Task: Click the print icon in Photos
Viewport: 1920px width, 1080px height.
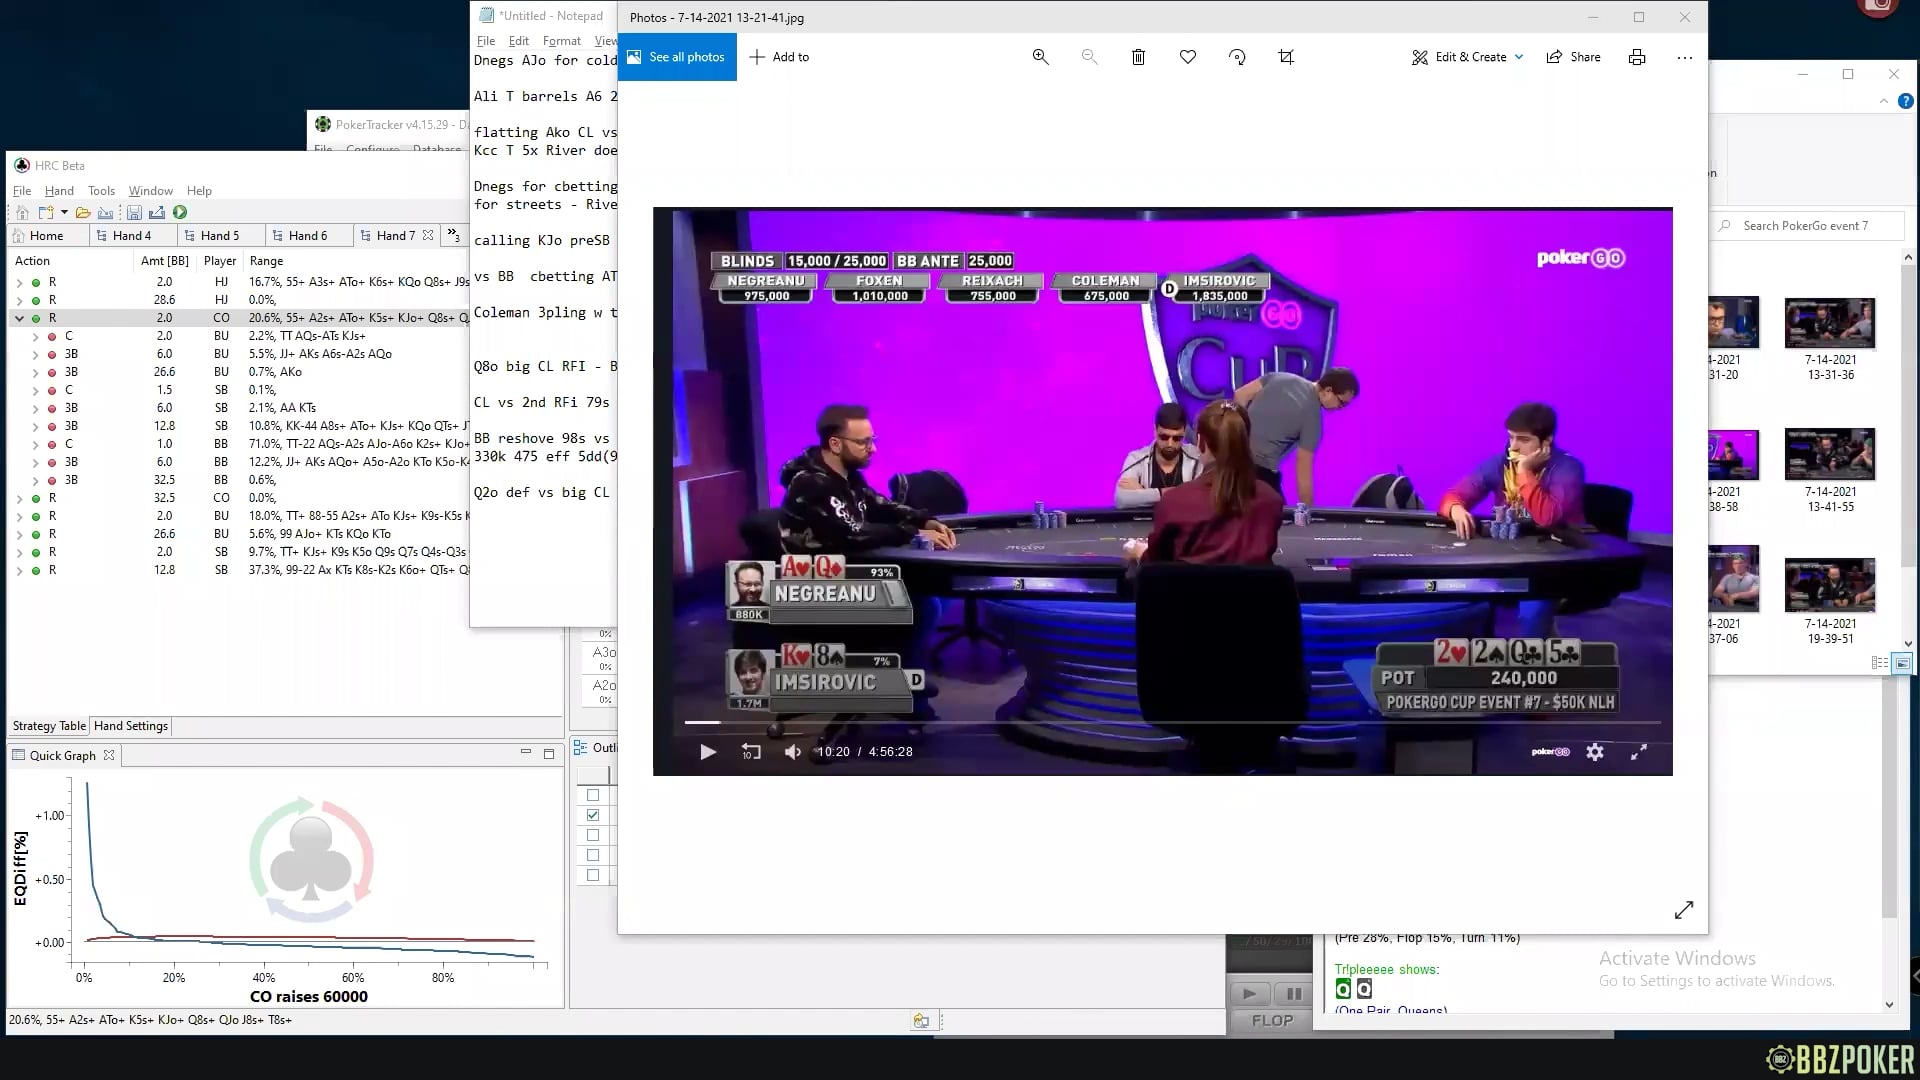Action: 1636,57
